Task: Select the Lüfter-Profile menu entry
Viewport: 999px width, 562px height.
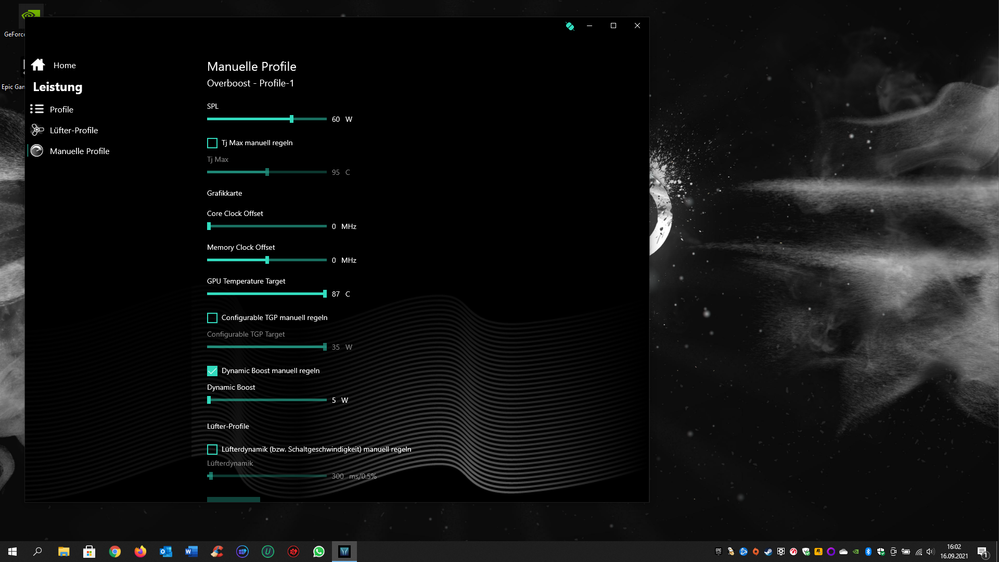Action: (x=74, y=130)
